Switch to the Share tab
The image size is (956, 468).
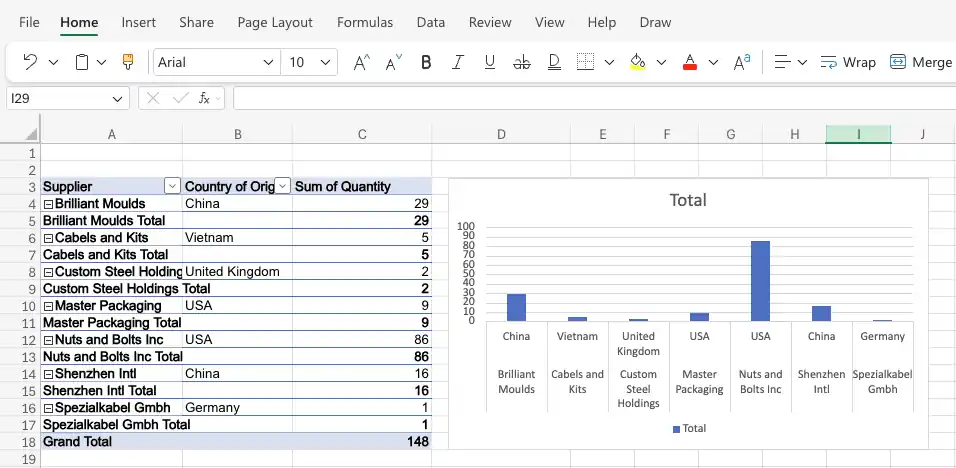(196, 23)
